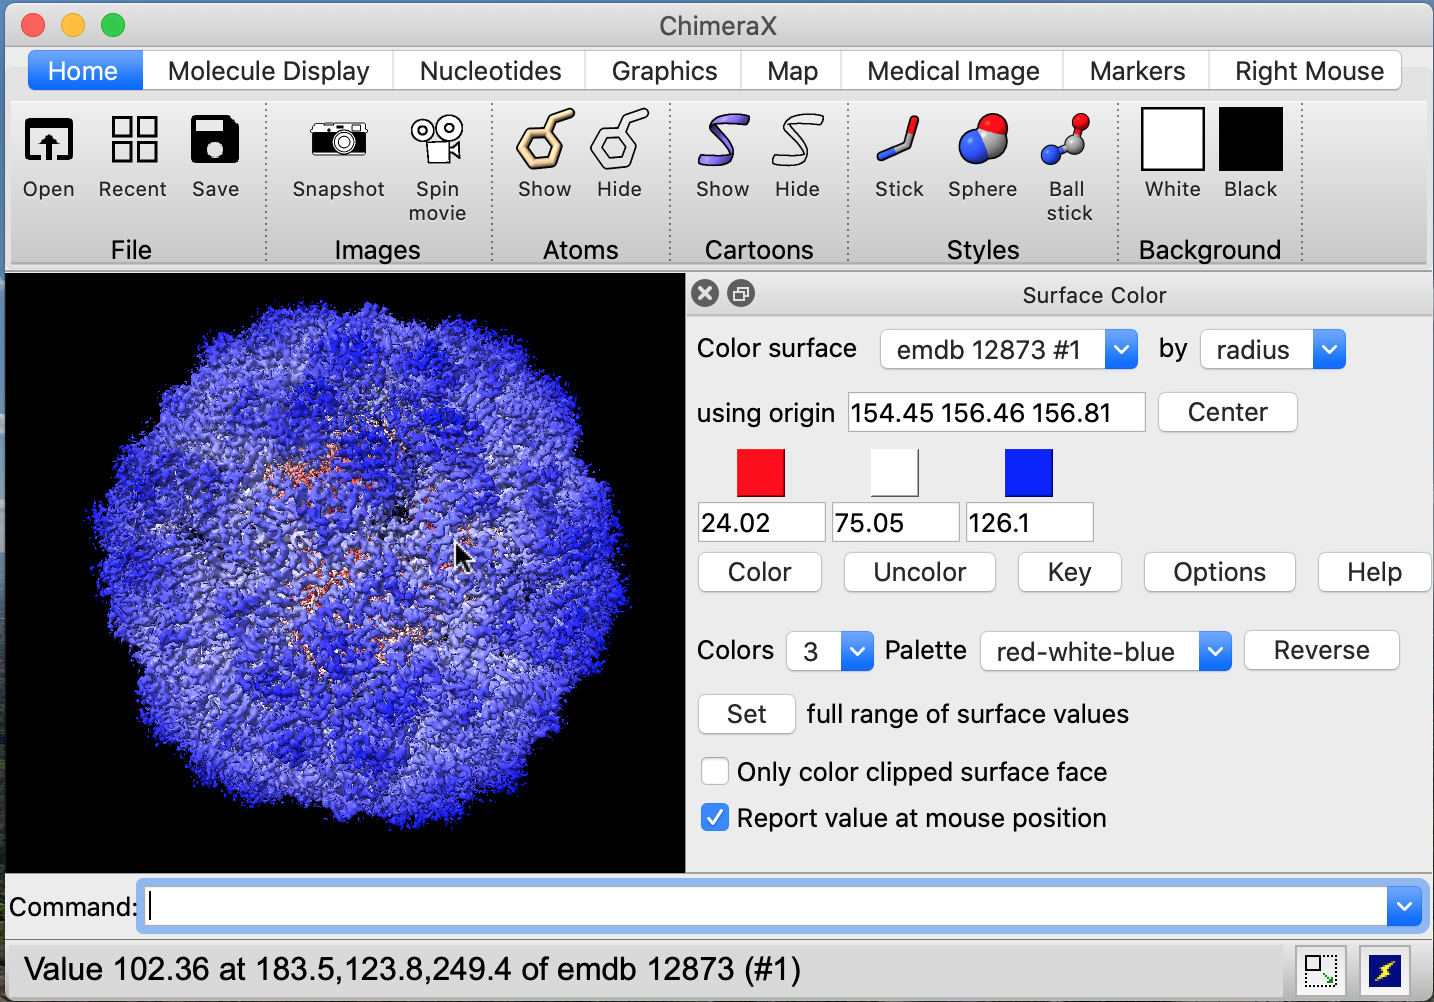Open the emdb 12873 #1 surface dropdown
This screenshot has width=1434, height=1002.
point(1008,350)
